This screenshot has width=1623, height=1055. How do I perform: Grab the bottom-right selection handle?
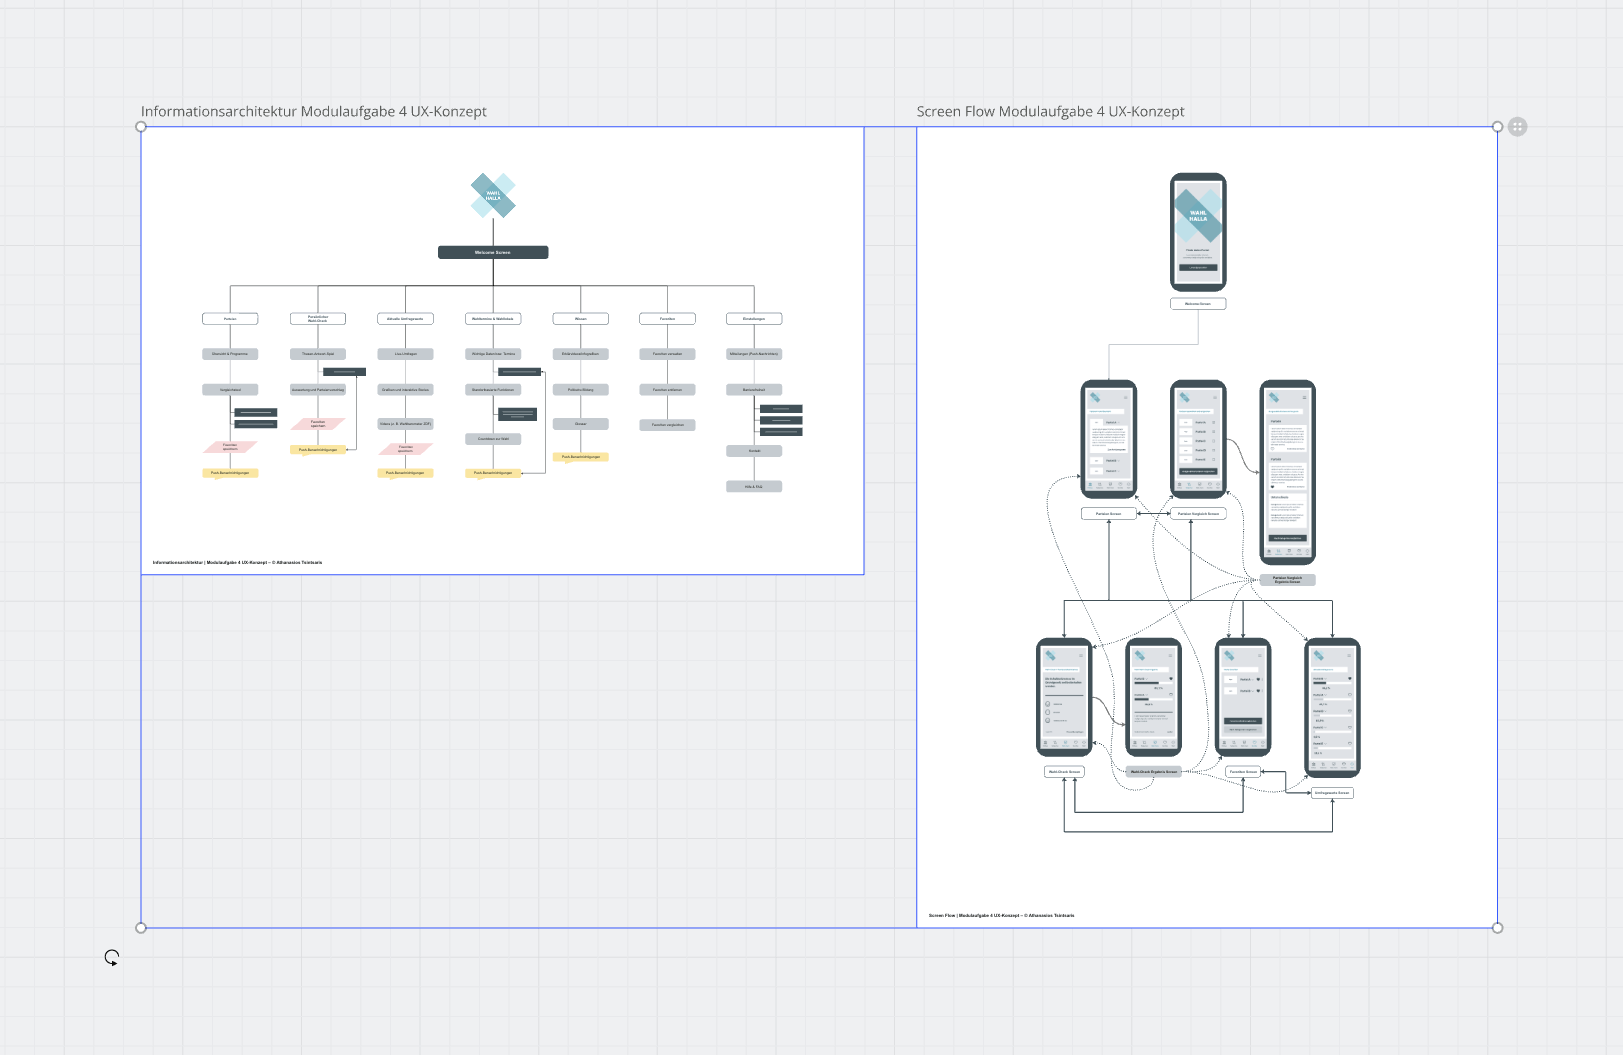pos(1497,928)
